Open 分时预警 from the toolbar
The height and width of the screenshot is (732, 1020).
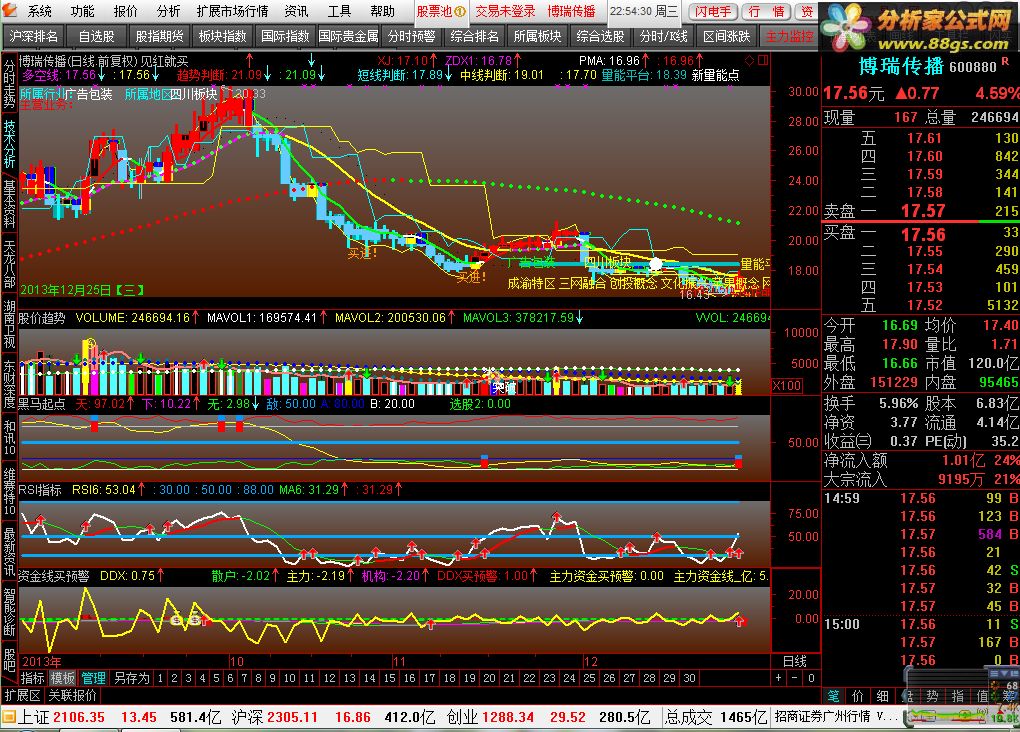pyautogui.click(x=411, y=36)
